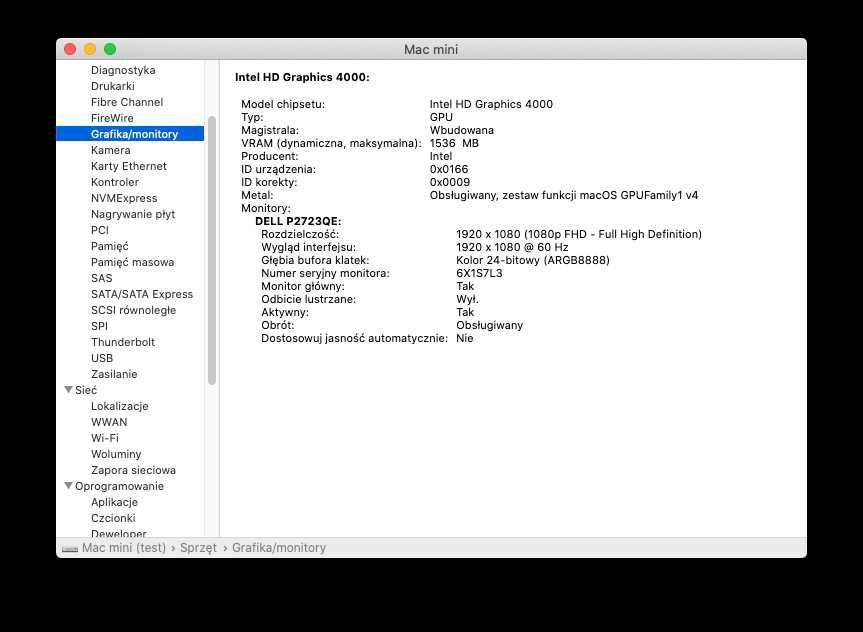Choose SPI in the sidebar

(99, 326)
